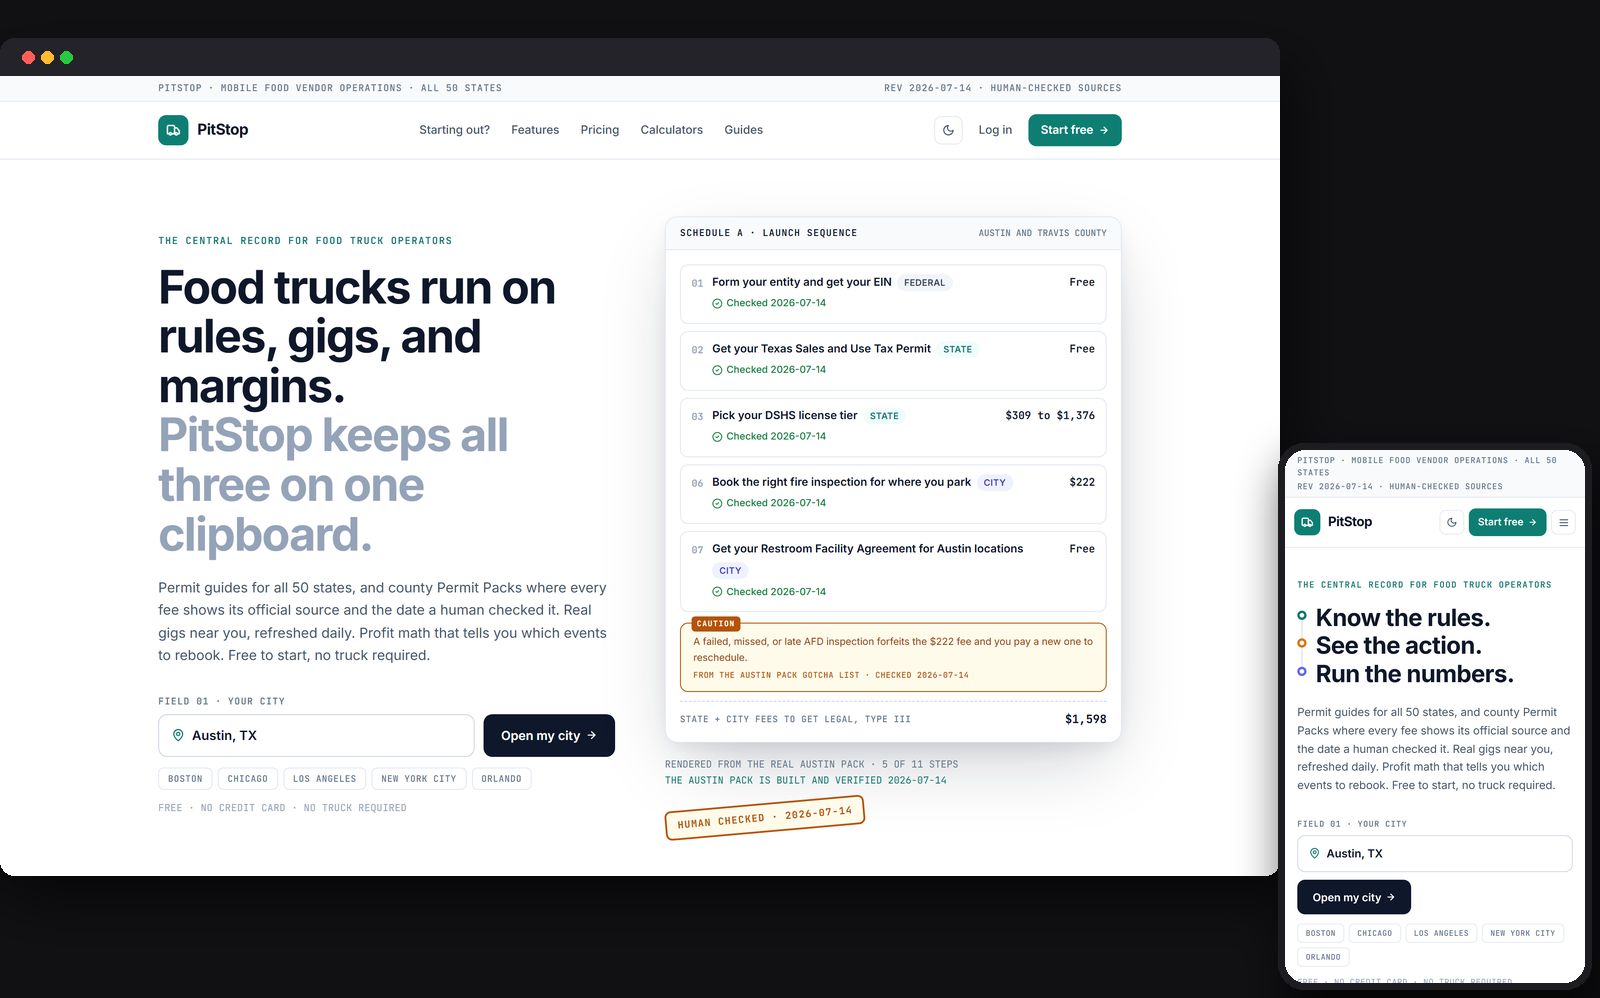Image resolution: width=1600 pixels, height=998 pixels.
Task: Click check icon beside fire inspection step
Action: click(717, 503)
